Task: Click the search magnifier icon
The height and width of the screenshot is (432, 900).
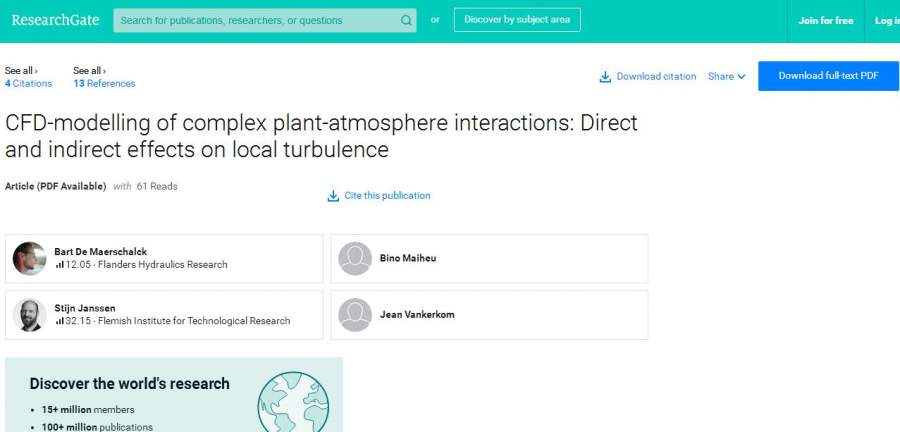Action: (406, 20)
